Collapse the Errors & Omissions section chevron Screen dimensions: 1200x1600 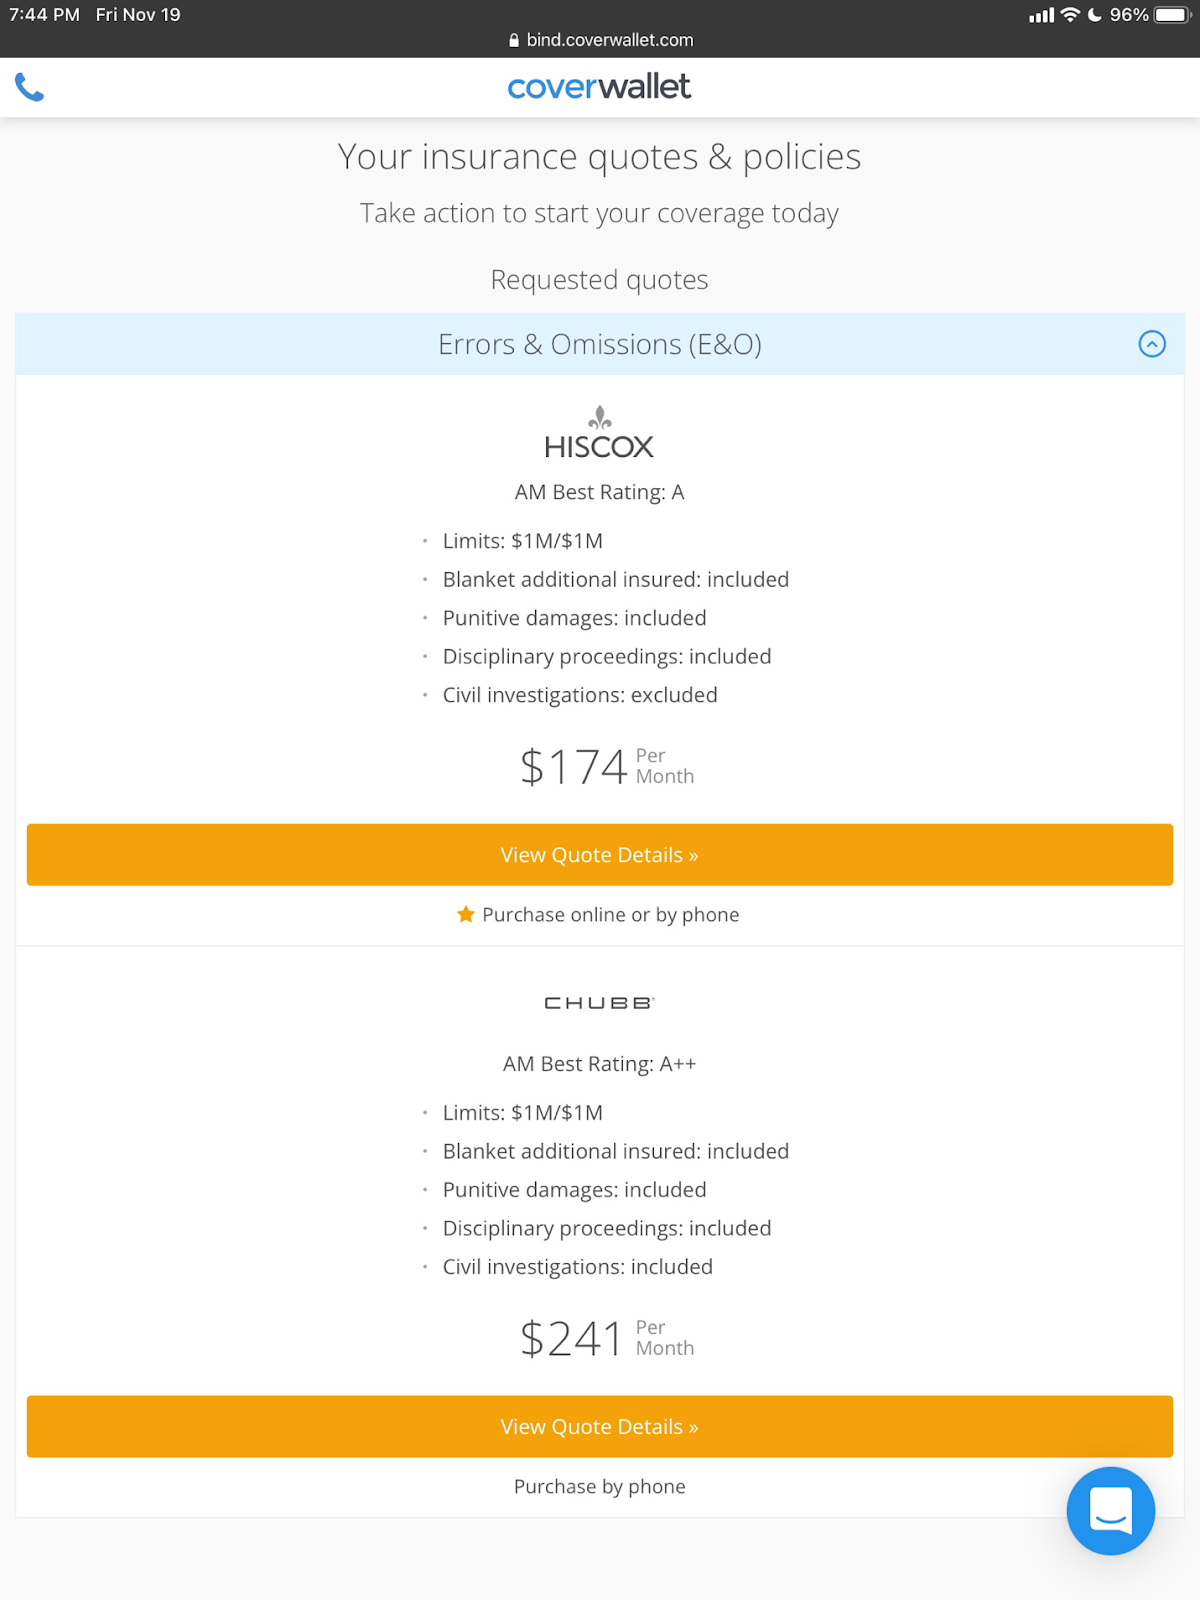click(1152, 344)
